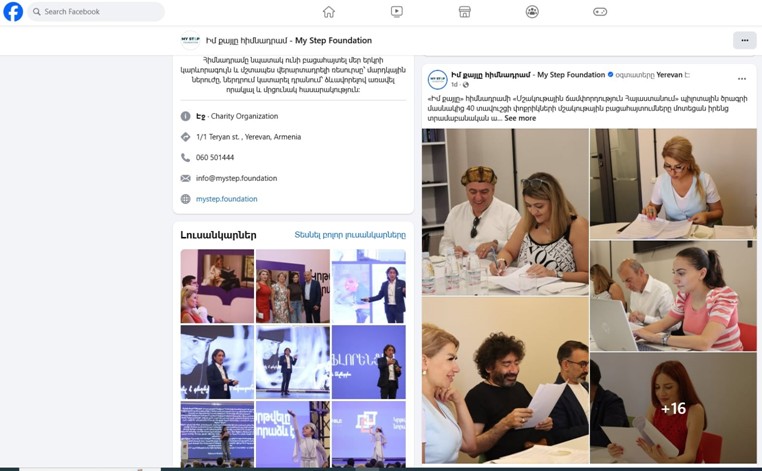Click the phone icon beside 060 501444

(x=186, y=157)
